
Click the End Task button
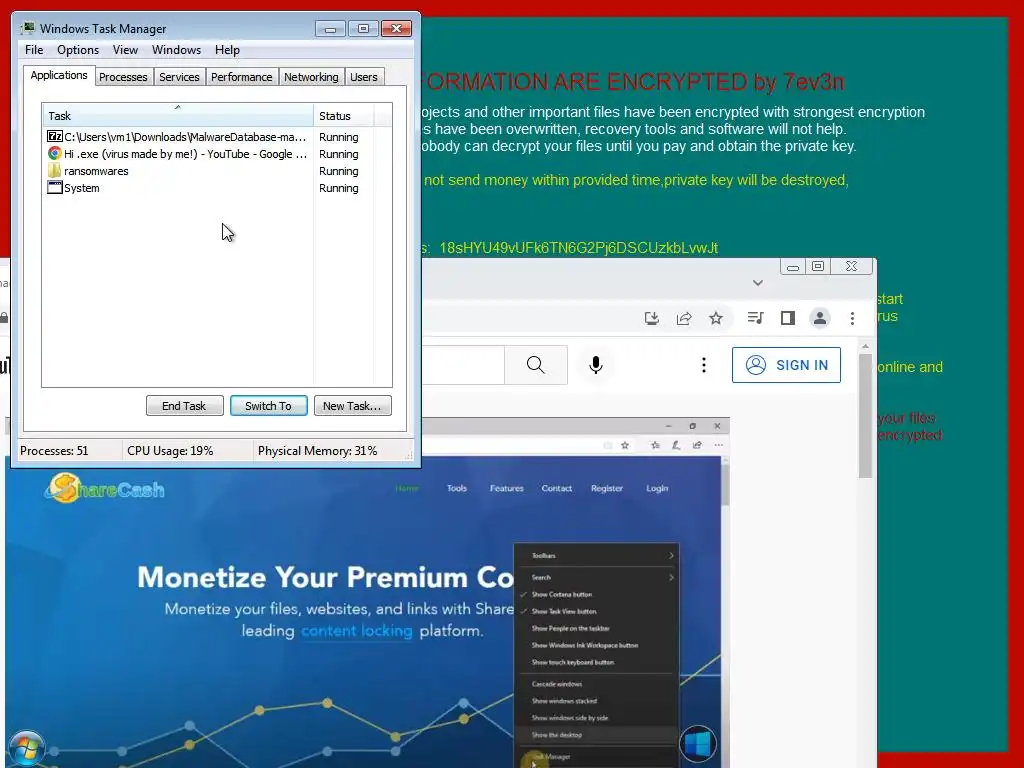(184, 406)
